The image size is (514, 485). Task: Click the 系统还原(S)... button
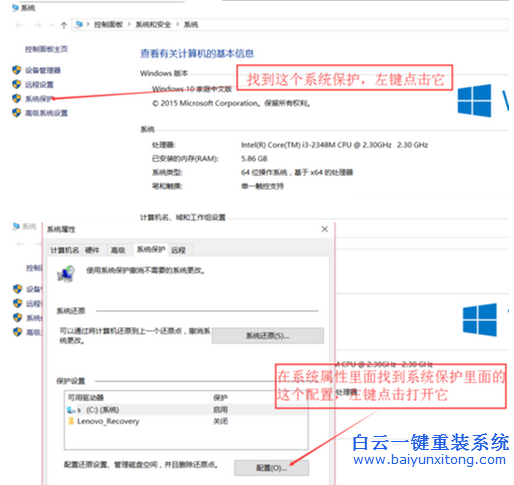coord(268,336)
